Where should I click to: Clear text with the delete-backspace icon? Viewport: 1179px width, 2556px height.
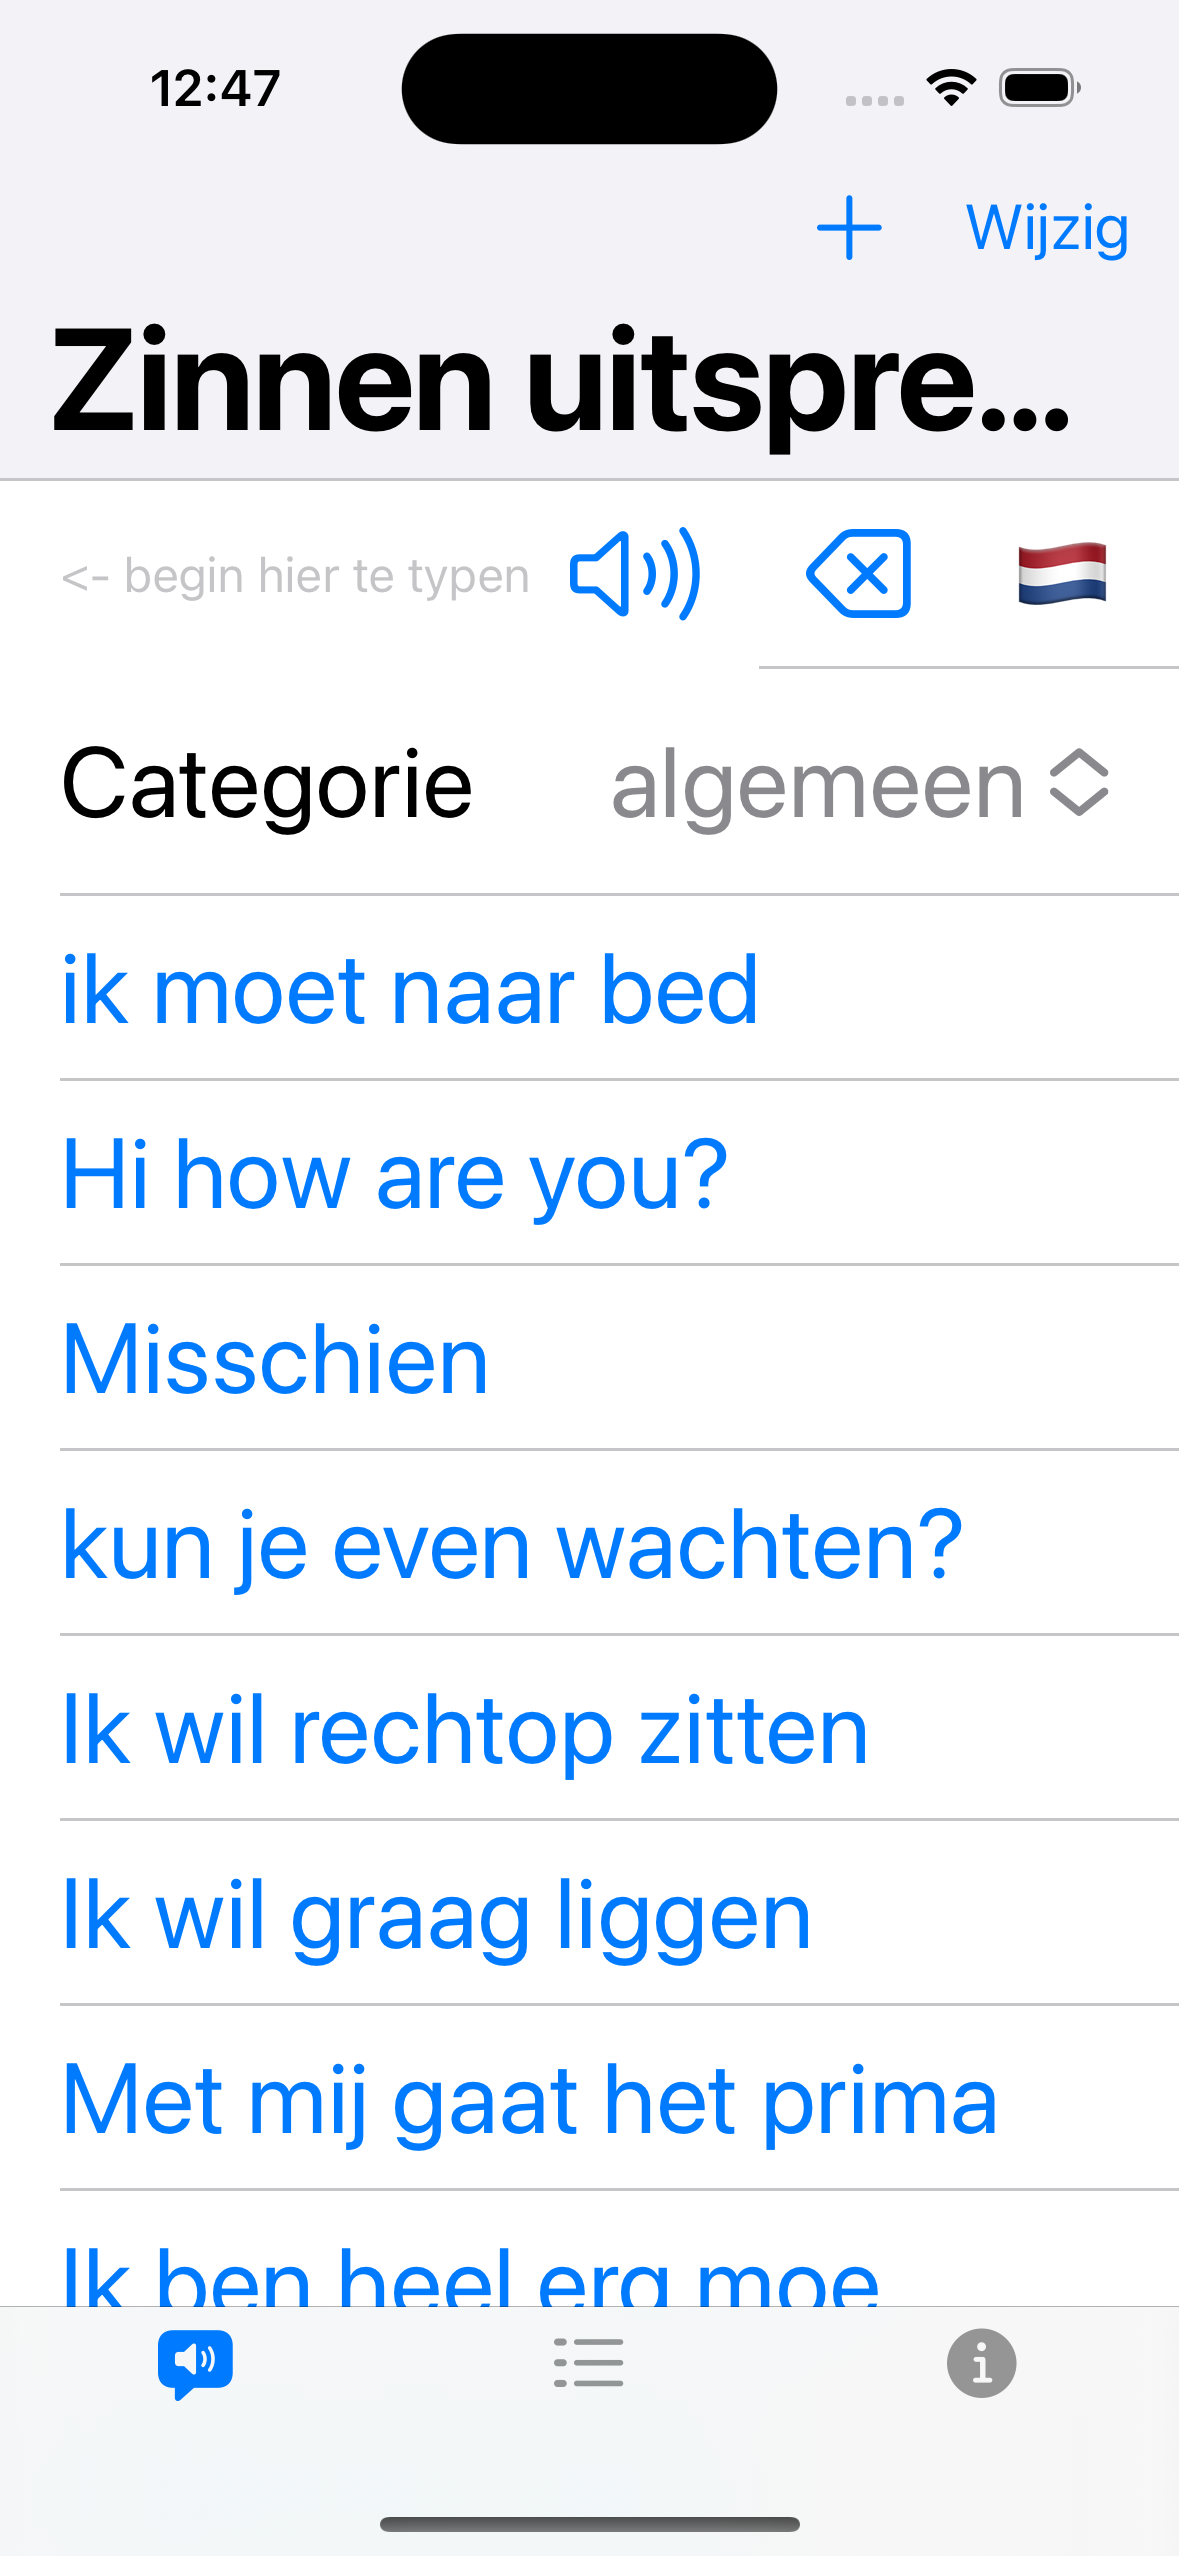click(859, 574)
